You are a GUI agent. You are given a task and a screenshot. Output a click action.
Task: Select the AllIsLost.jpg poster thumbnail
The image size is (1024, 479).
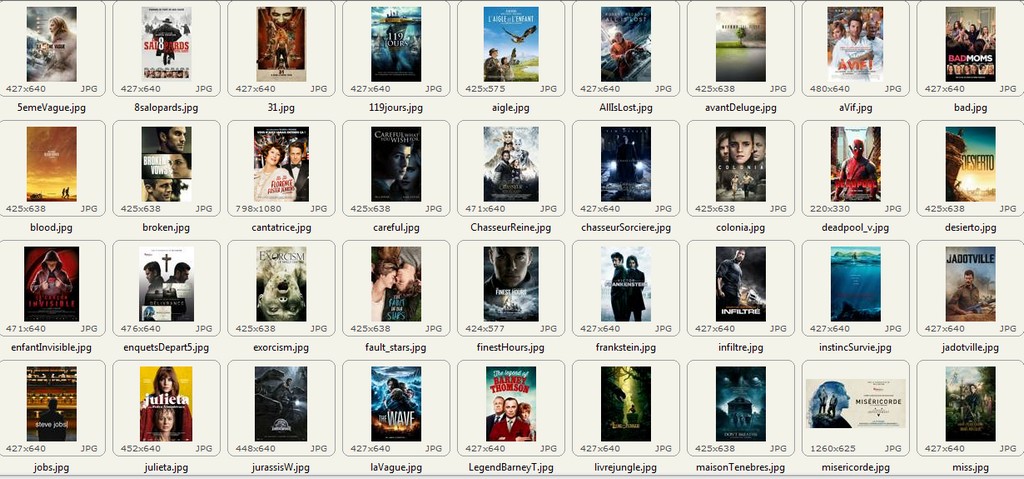pyautogui.click(x=626, y=44)
